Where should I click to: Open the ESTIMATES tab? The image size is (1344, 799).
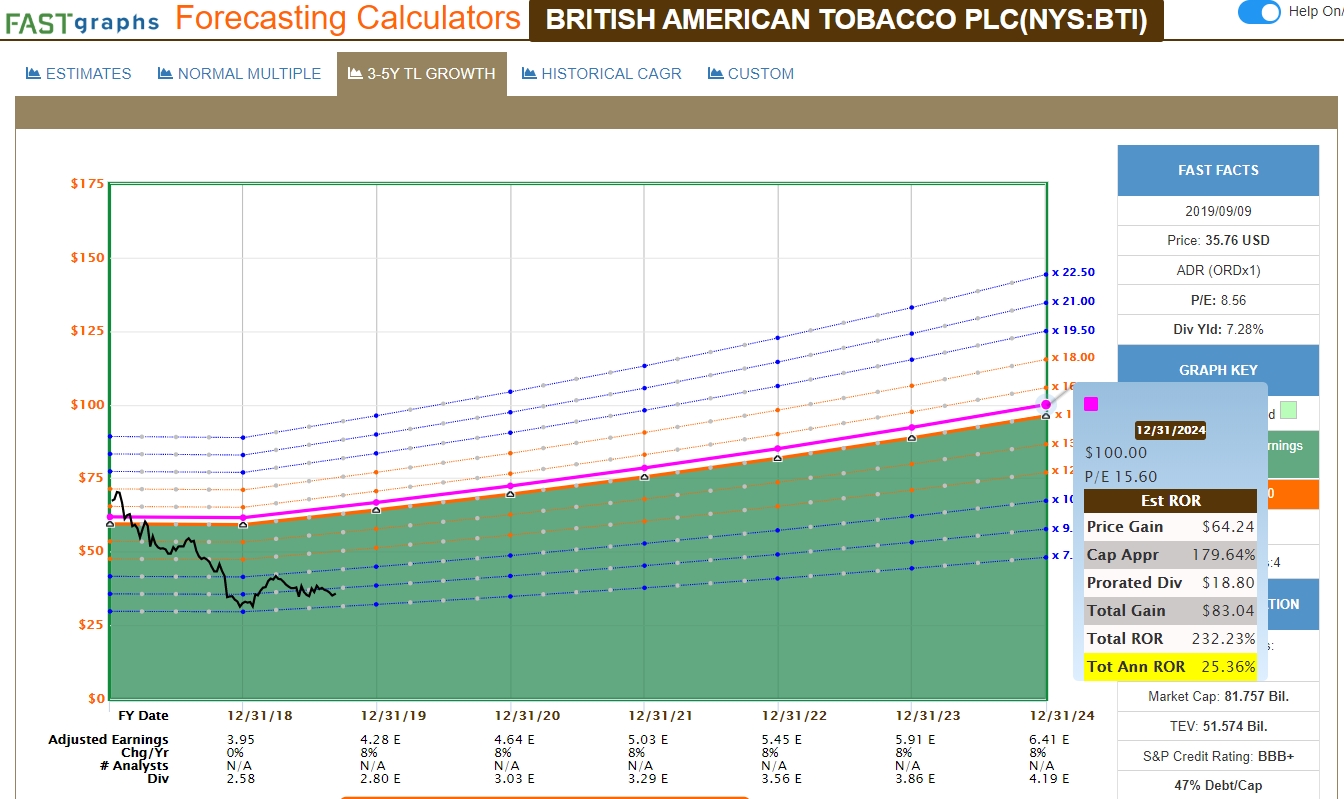pyautogui.click(x=79, y=73)
